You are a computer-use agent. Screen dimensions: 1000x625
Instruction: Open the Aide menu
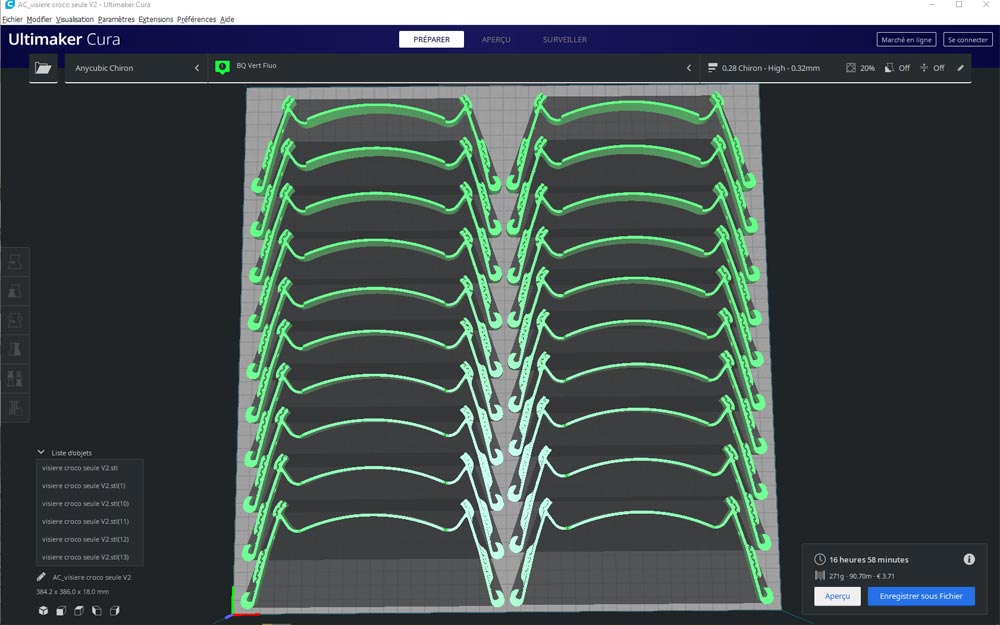pos(227,19)
